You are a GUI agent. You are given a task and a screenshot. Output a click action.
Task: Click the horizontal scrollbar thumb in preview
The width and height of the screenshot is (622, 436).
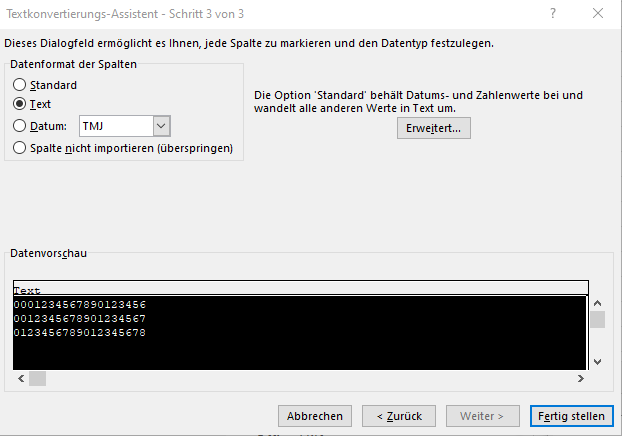[38, 378]
